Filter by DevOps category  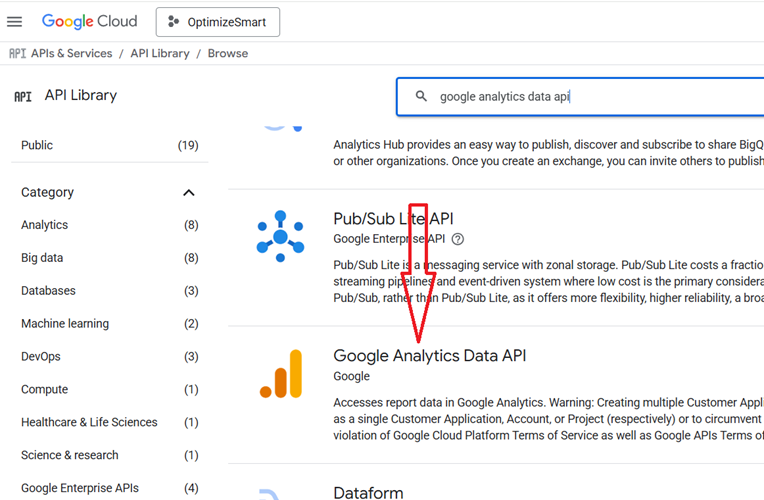(x=110, y=357)
